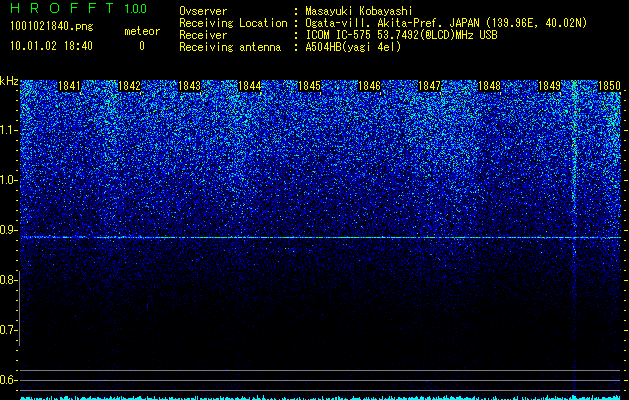Click the meteor label
The image size is (629, 400).
point(142,31)
